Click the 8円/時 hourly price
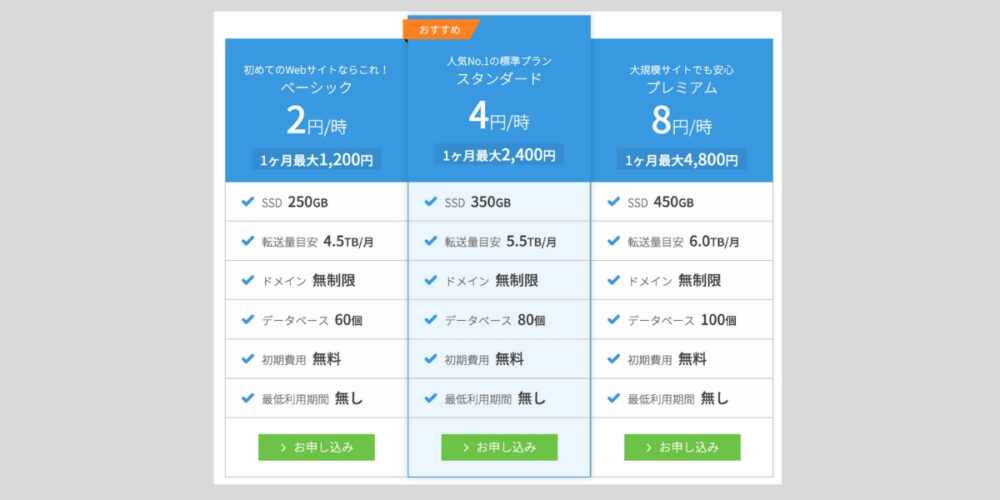 click(x=682, y=122)
